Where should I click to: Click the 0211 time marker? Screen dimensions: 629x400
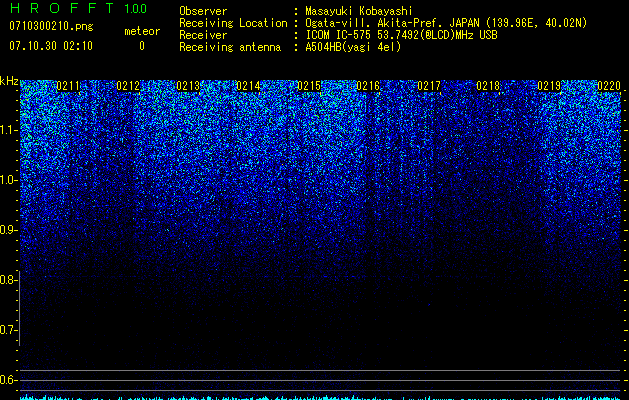68,86
